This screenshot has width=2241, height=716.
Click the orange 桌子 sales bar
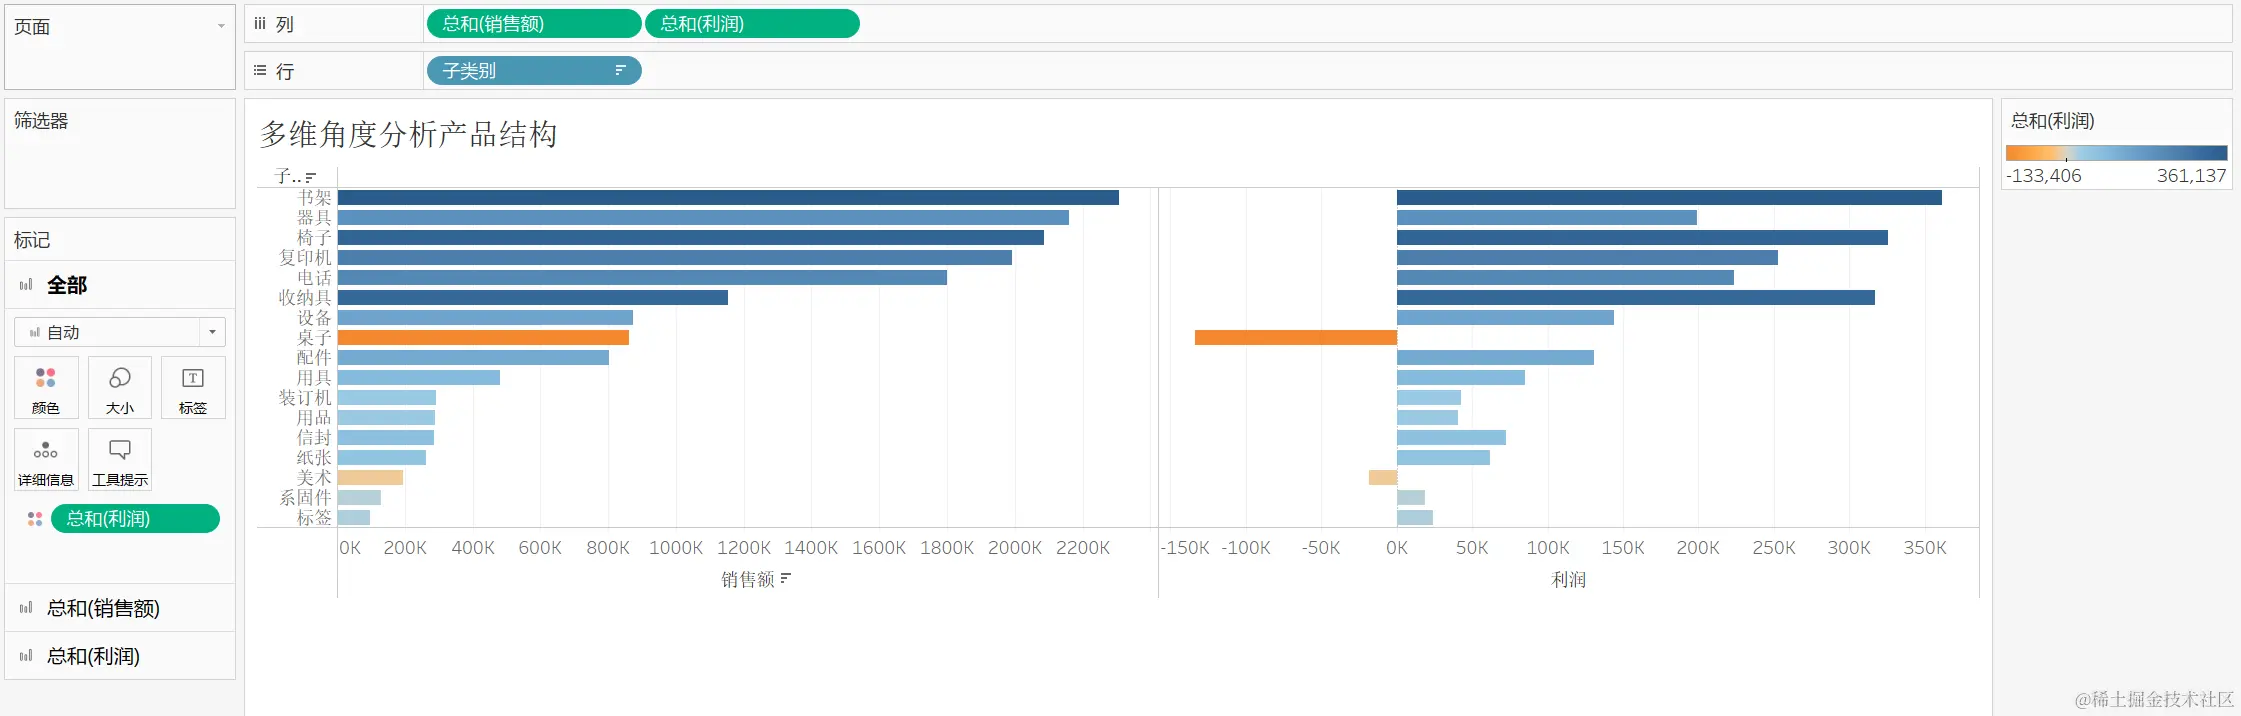tap(483, 338)
